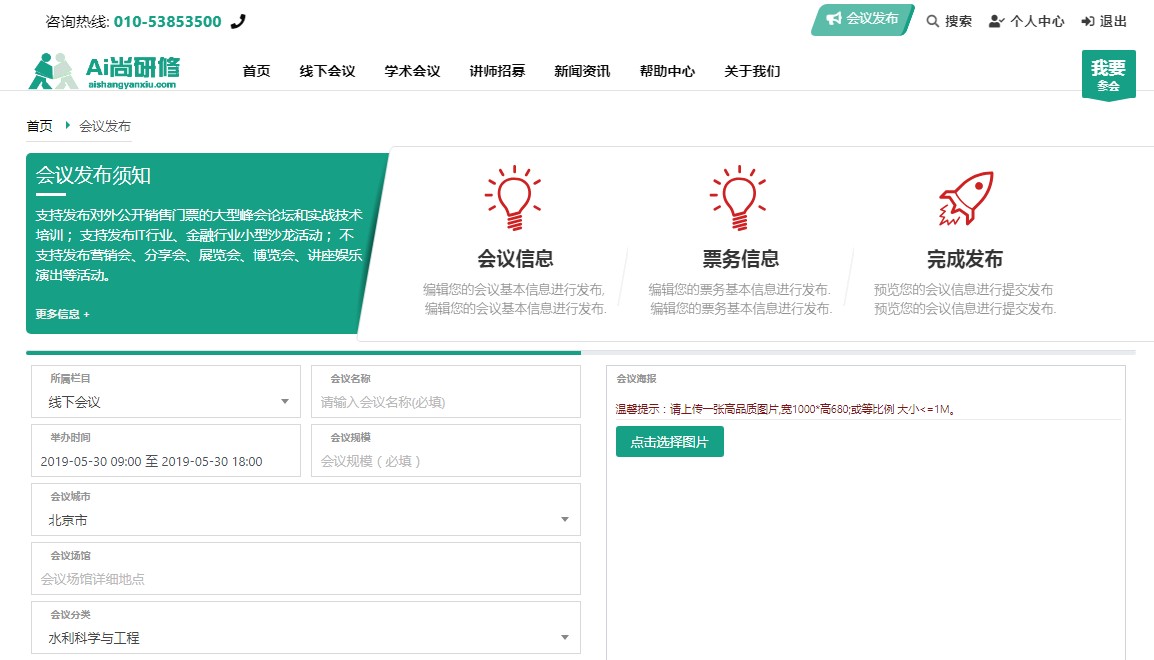Click the 举办时间 date range field
Viewport: 1154px width, 660px height.
pyautogui.click(x=166, y=461)
